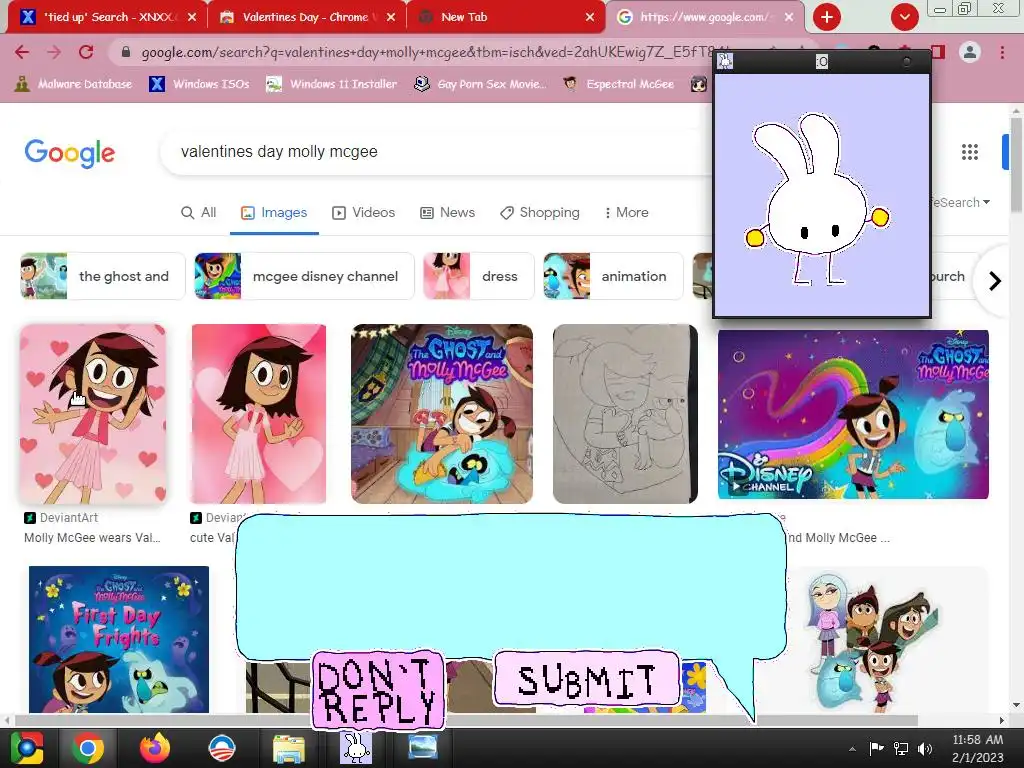The image size is (1024, 768).
Task: Open Malware Database bookmark
Action: pyautogui.click(x=73, y=84)
